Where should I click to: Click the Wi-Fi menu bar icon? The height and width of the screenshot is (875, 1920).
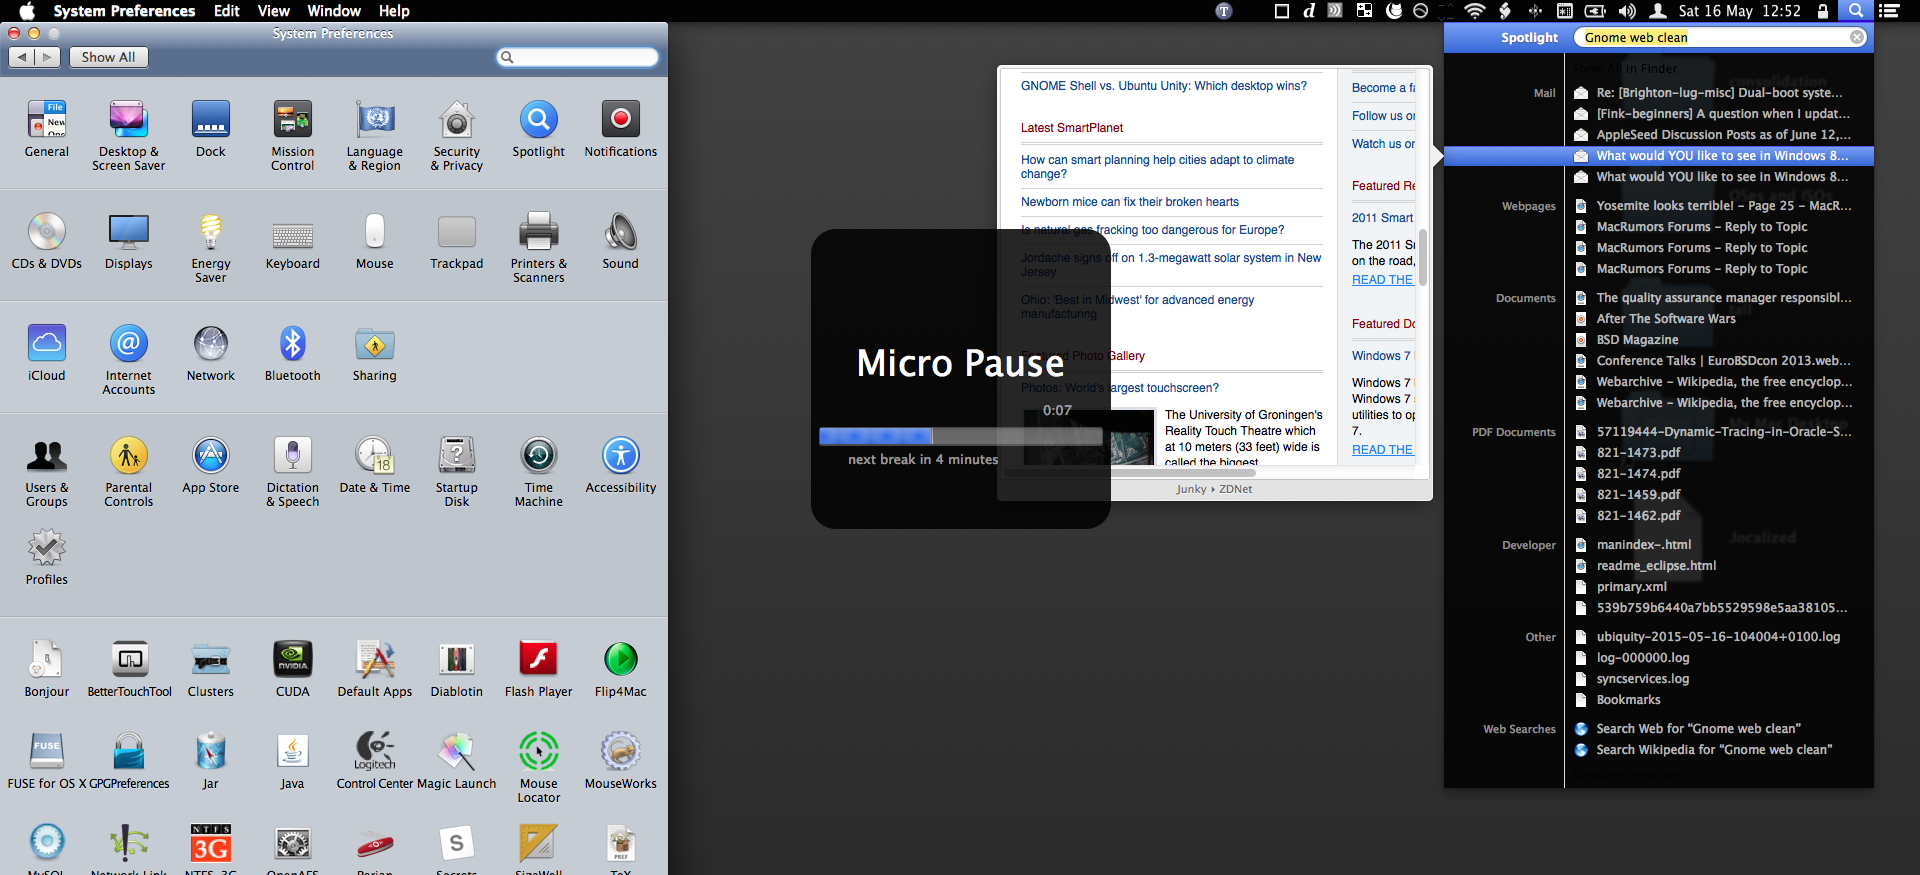(x=1475, y=11)
